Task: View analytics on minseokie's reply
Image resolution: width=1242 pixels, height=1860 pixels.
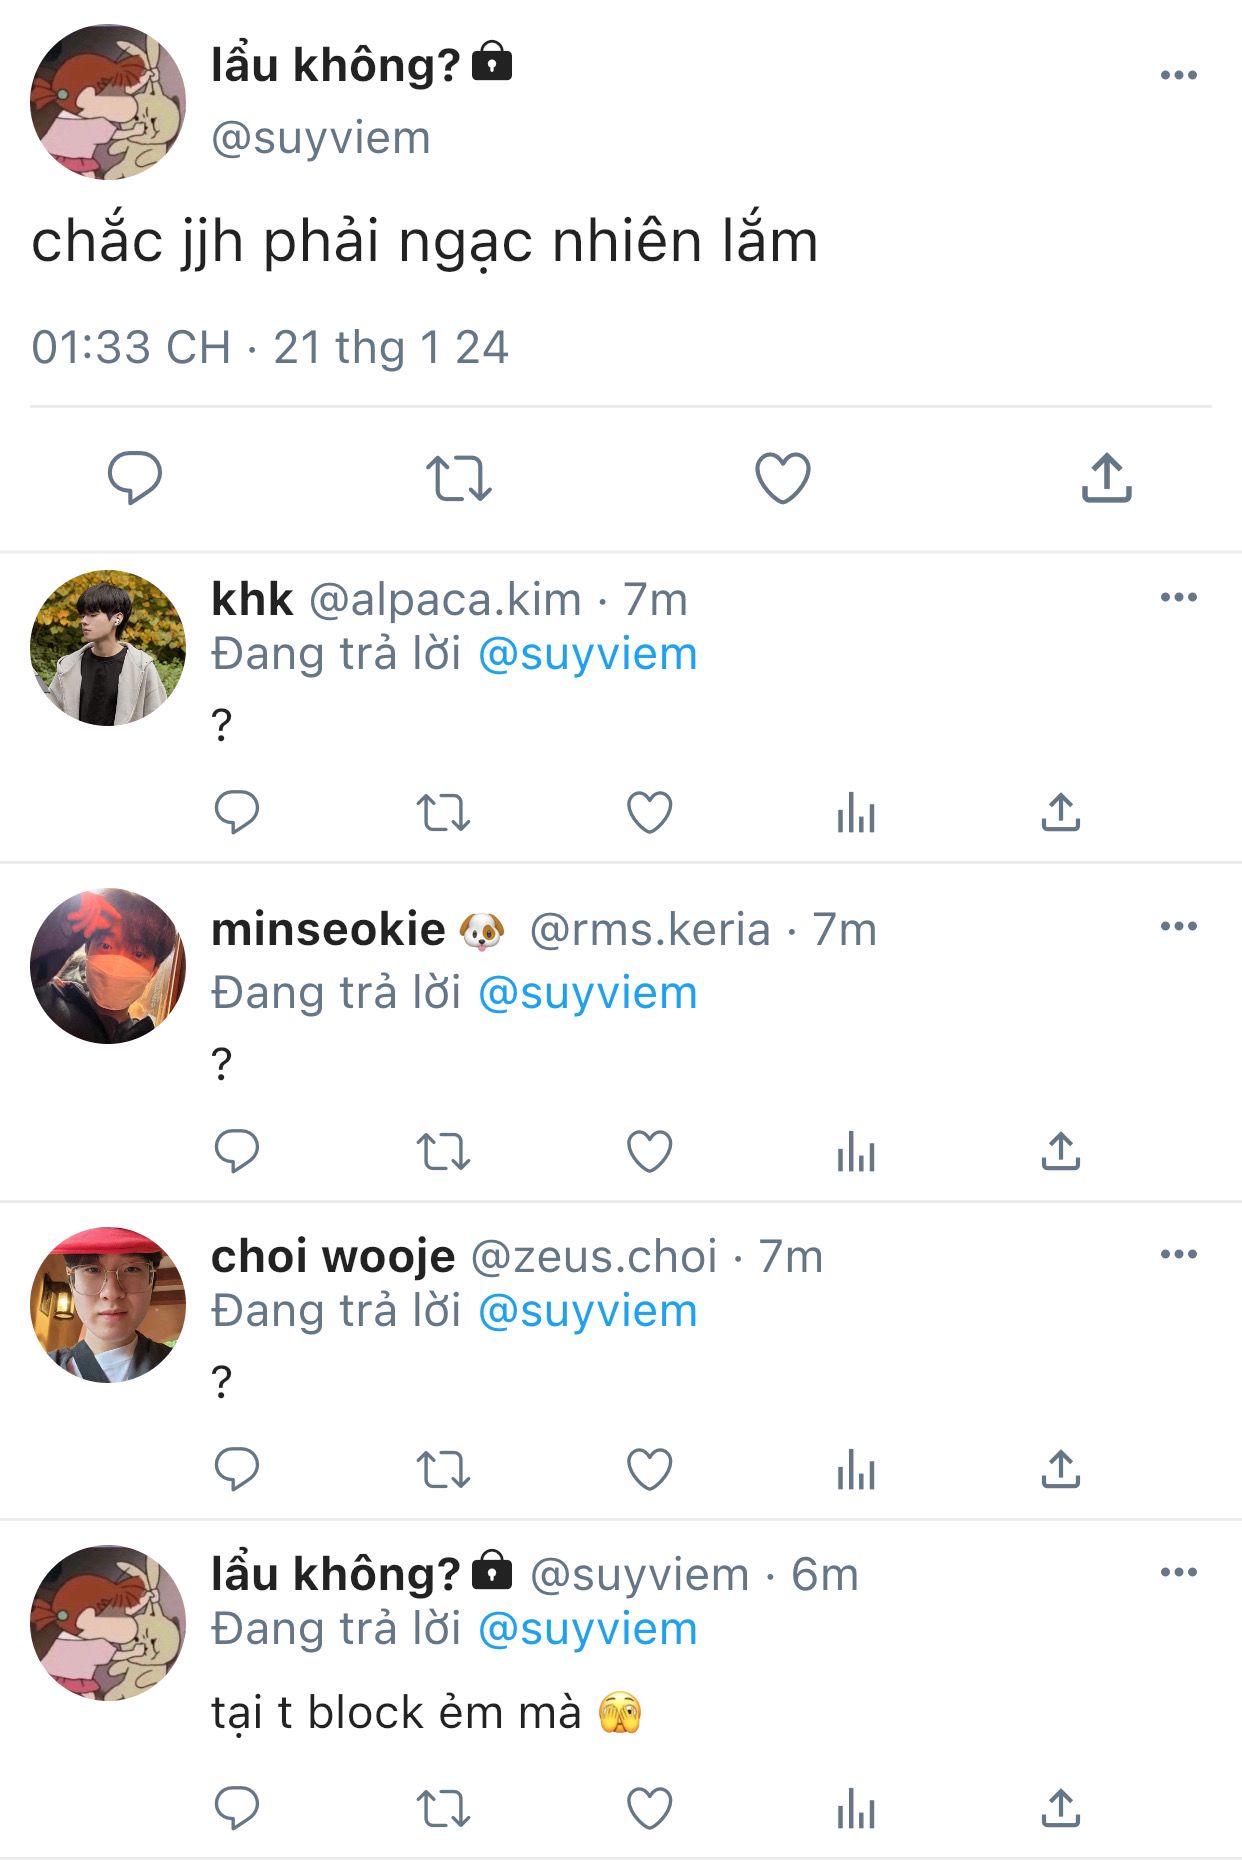Action: tap(856, 1151)
